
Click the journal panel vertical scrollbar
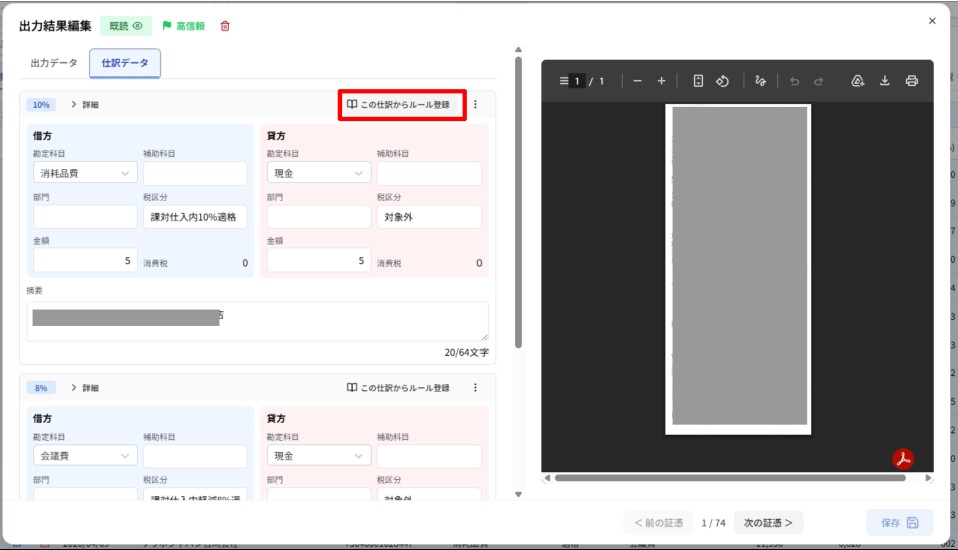point(518,202)
